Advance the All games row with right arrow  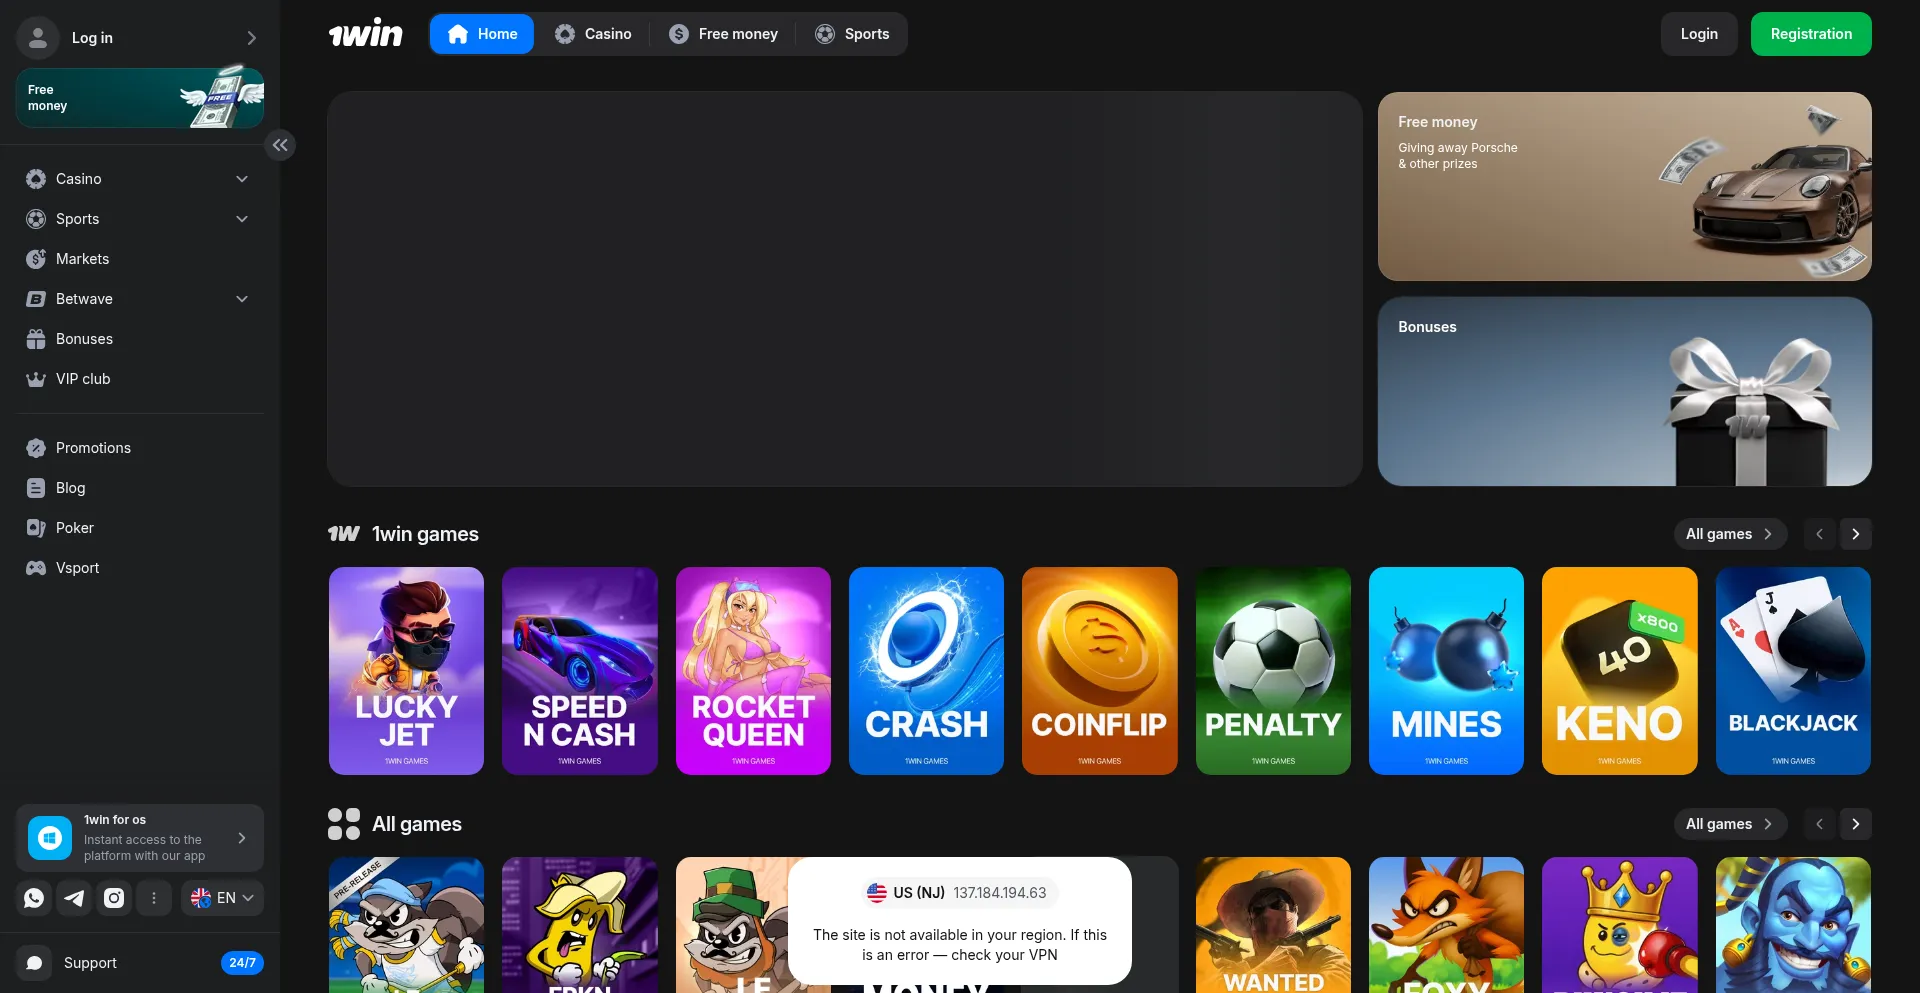pyautogui.click(x=1856, y=824)
